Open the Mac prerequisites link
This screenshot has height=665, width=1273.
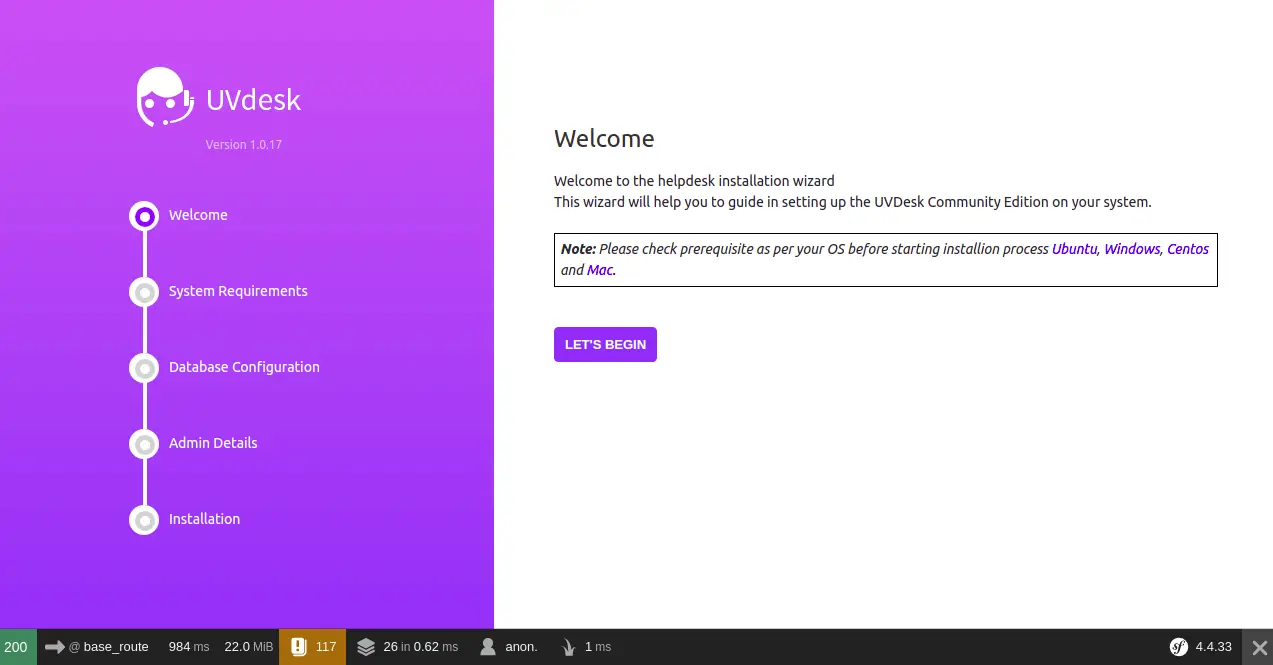600,270
